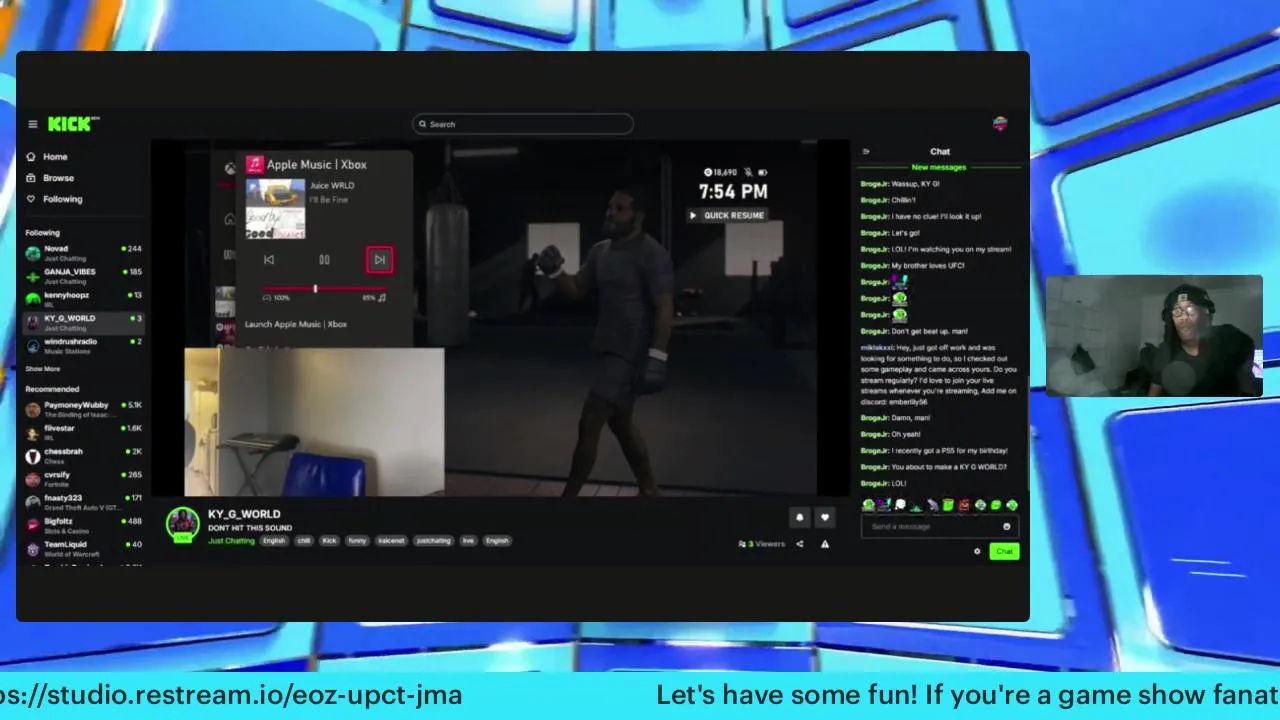
Task: Click the QUICK RESUME button
Action: [x=728, y=216]
